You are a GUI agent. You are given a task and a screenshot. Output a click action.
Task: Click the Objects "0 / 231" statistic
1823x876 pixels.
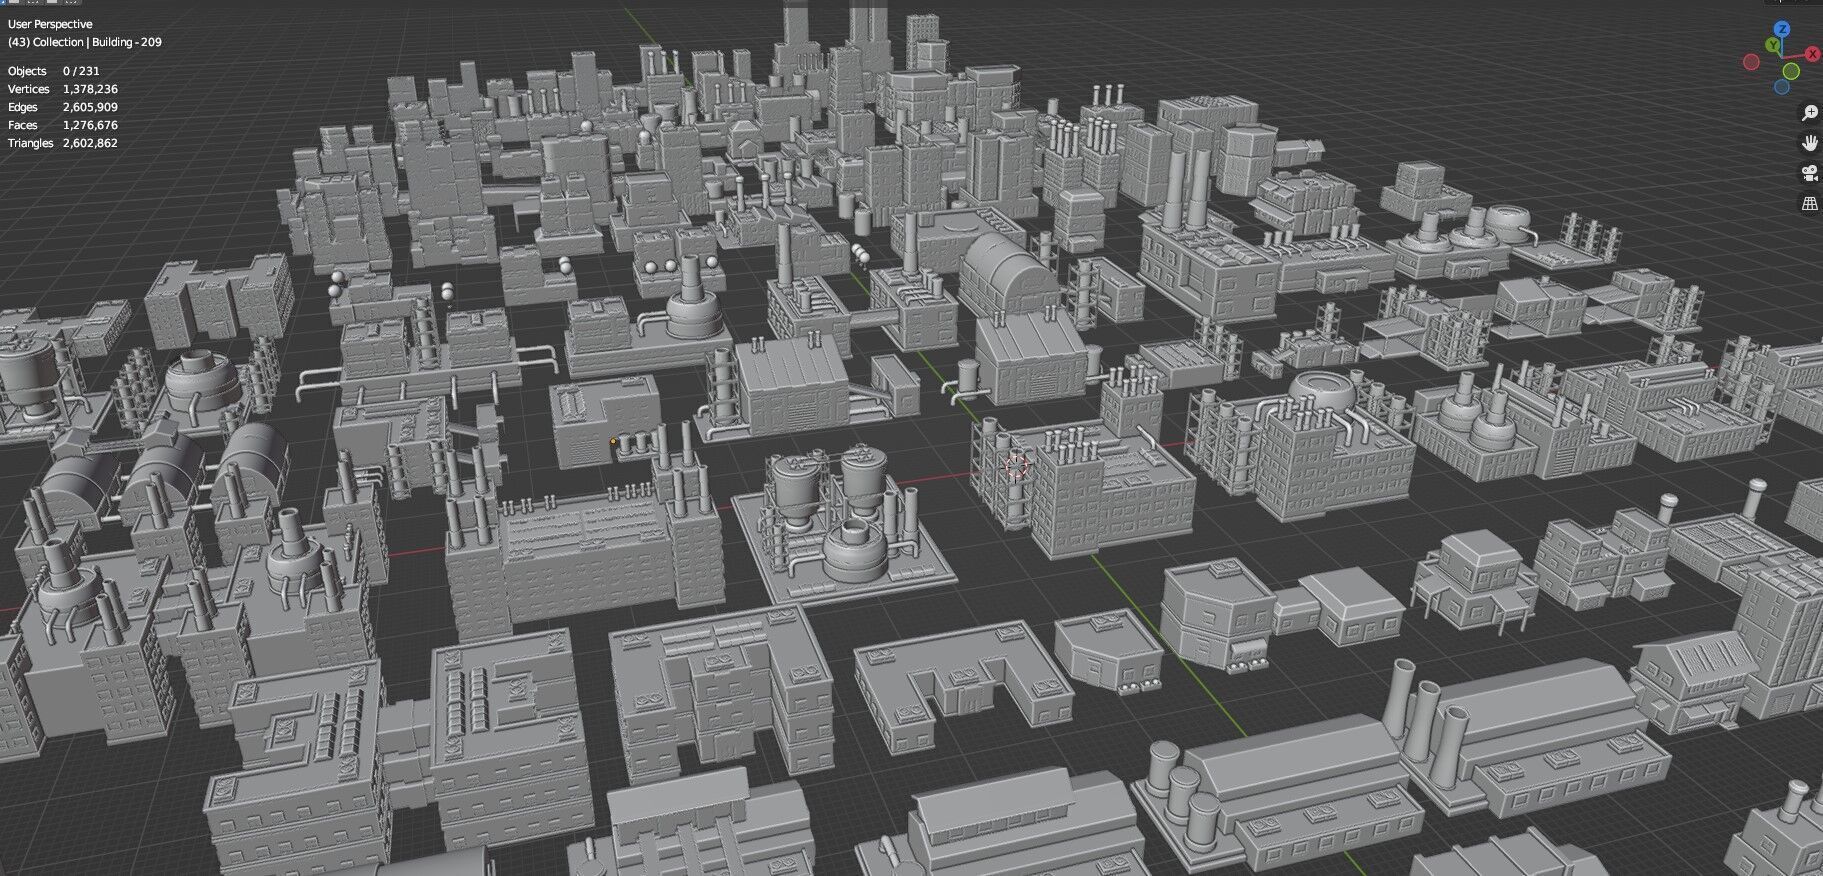[81, 71]
